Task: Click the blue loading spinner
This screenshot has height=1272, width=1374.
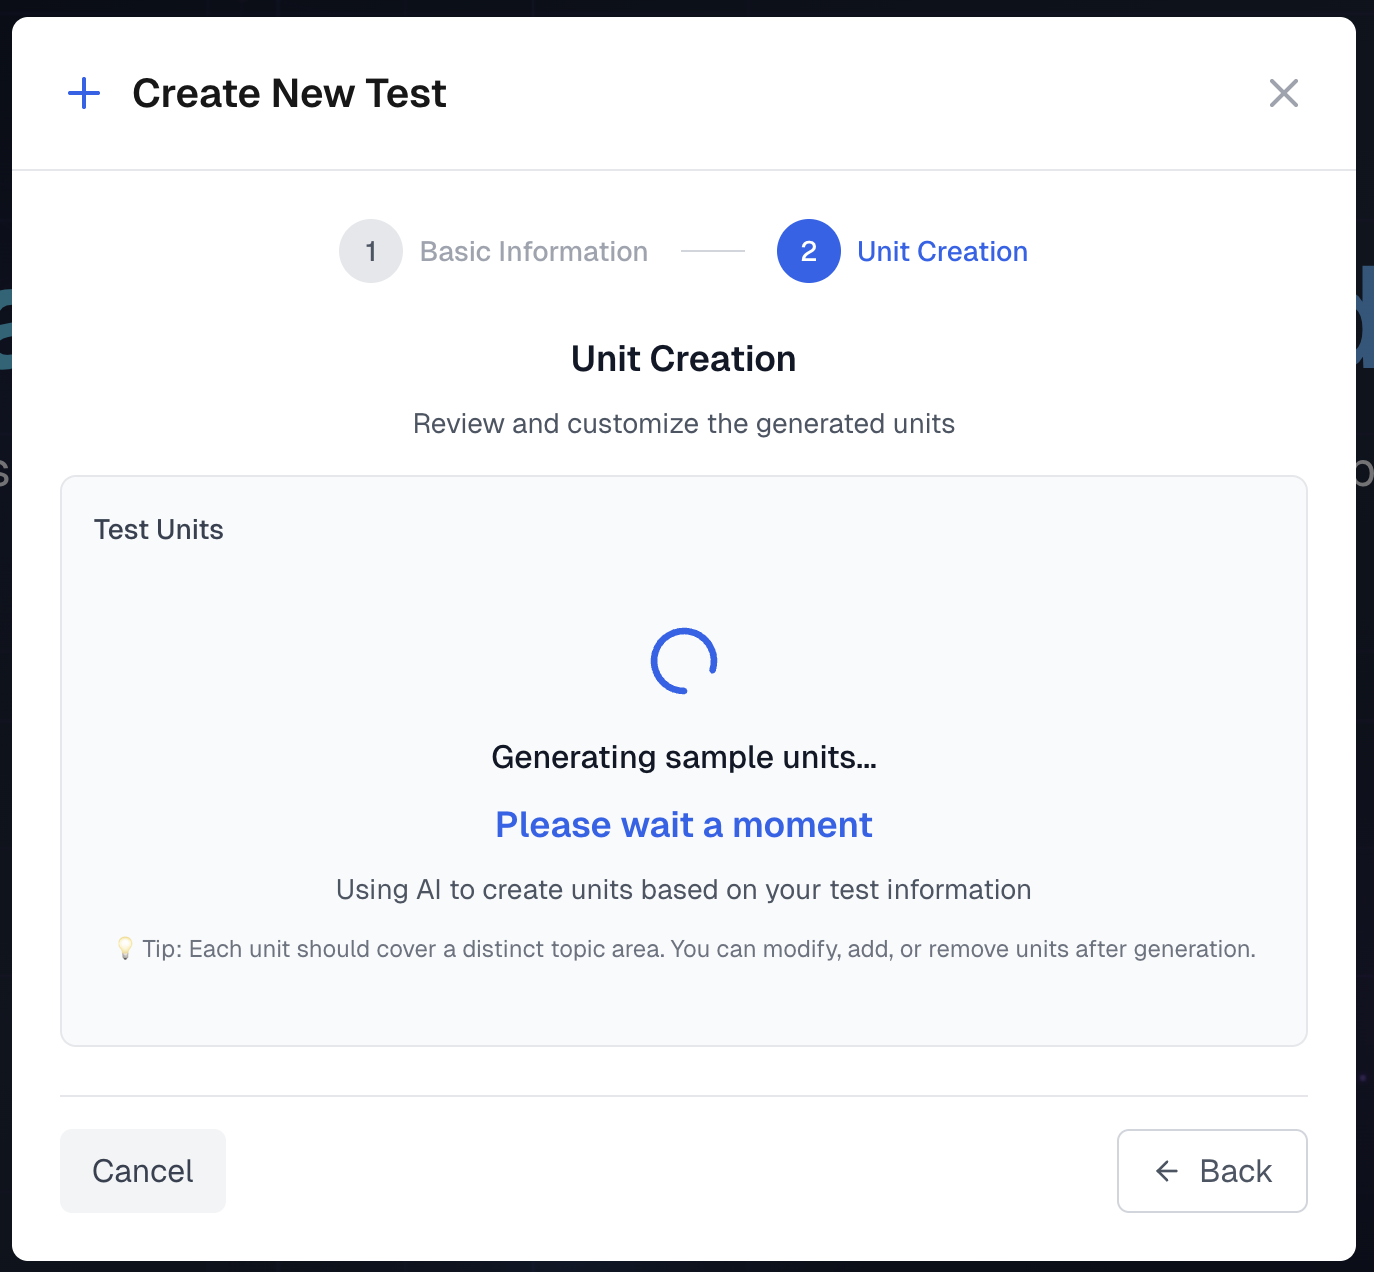Action: 684,661
